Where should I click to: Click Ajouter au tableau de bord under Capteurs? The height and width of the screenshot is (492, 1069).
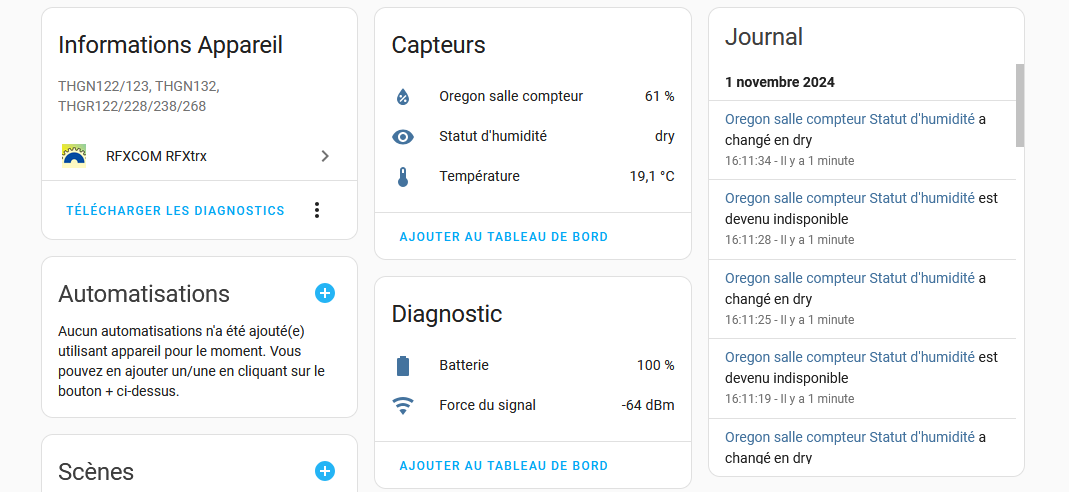(x=504, y=237)
